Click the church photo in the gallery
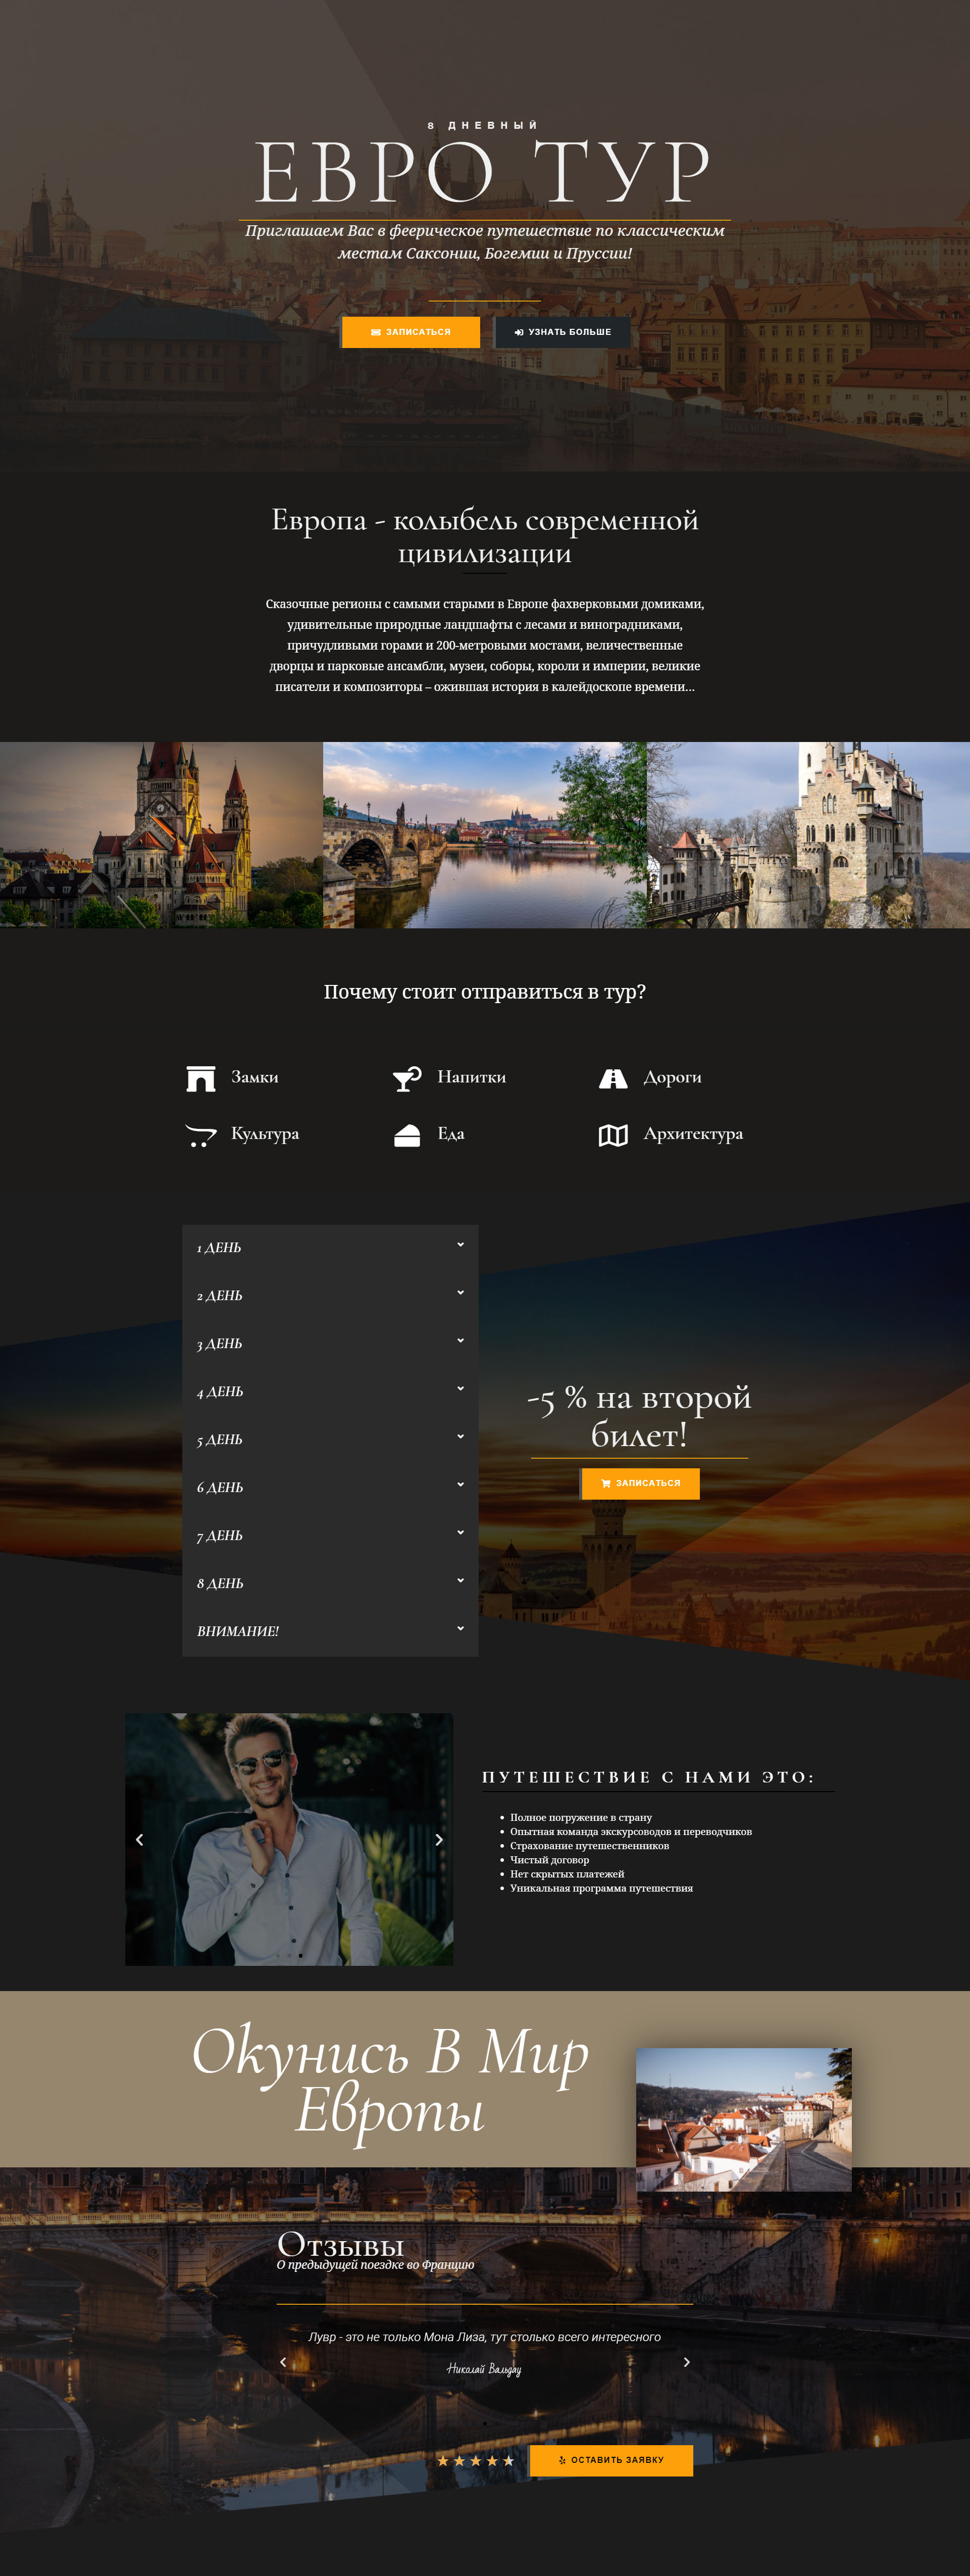 161,835
